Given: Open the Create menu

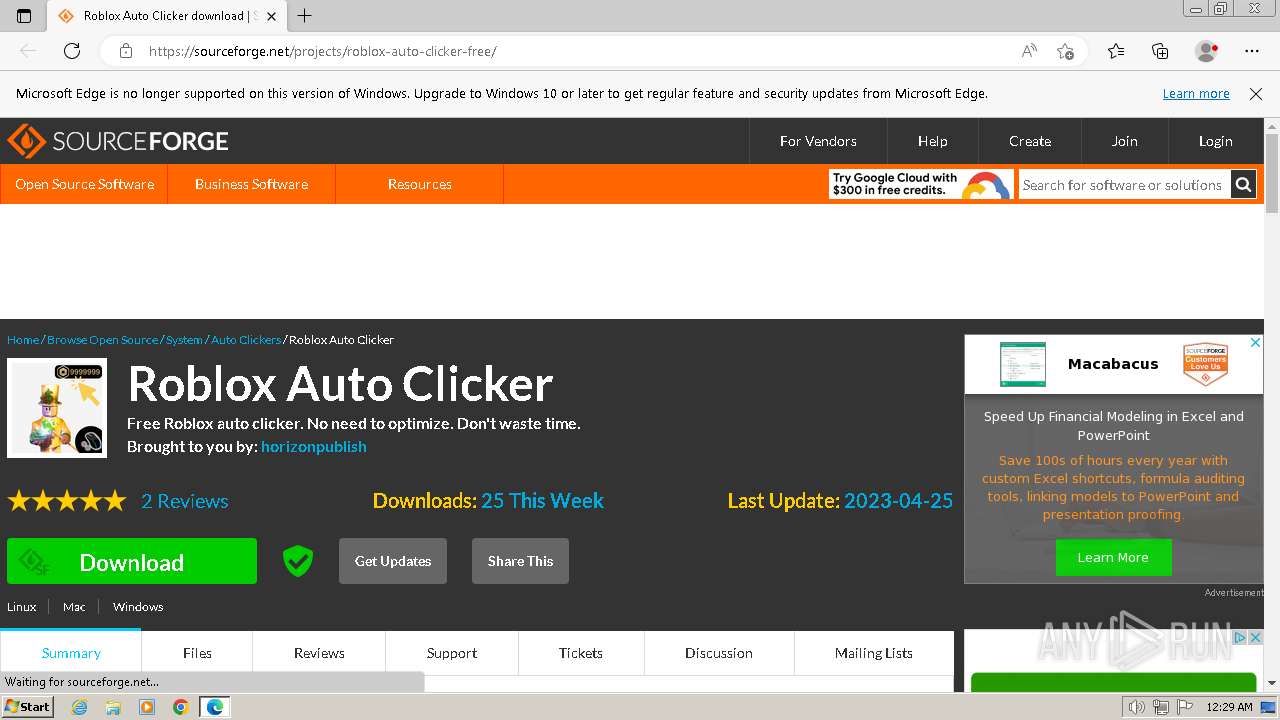Looking at the screenshot, I should [1030, 141].
